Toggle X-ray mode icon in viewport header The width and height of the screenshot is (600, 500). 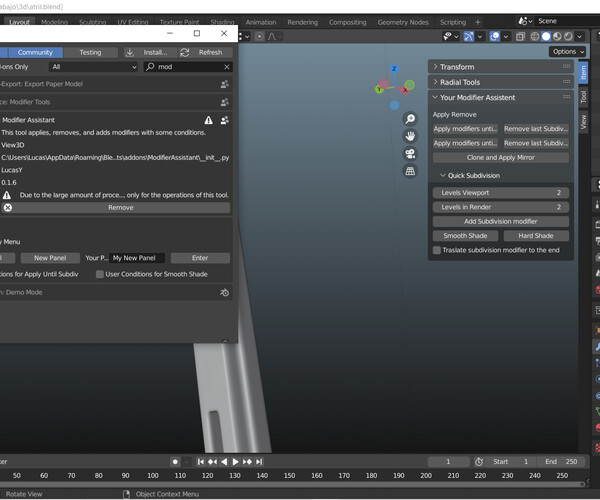pos(521,37)
